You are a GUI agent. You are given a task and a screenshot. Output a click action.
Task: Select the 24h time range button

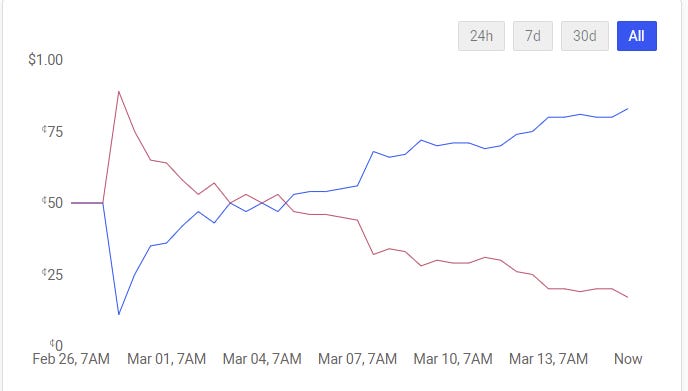pos(481,36)
